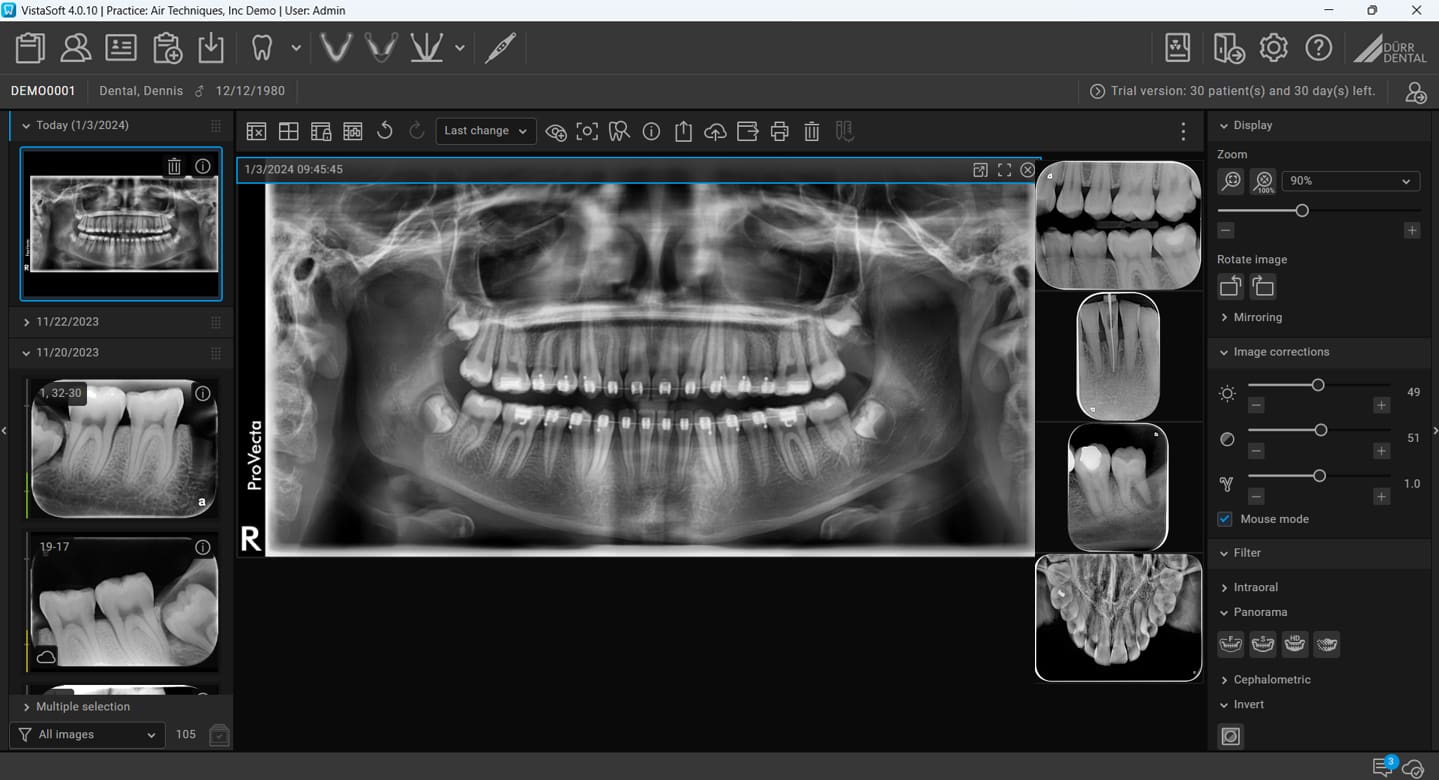Expand the Cephalometric filter section
The width and height of the screenshot is (1439, 780).
(x=1271, y=680)
